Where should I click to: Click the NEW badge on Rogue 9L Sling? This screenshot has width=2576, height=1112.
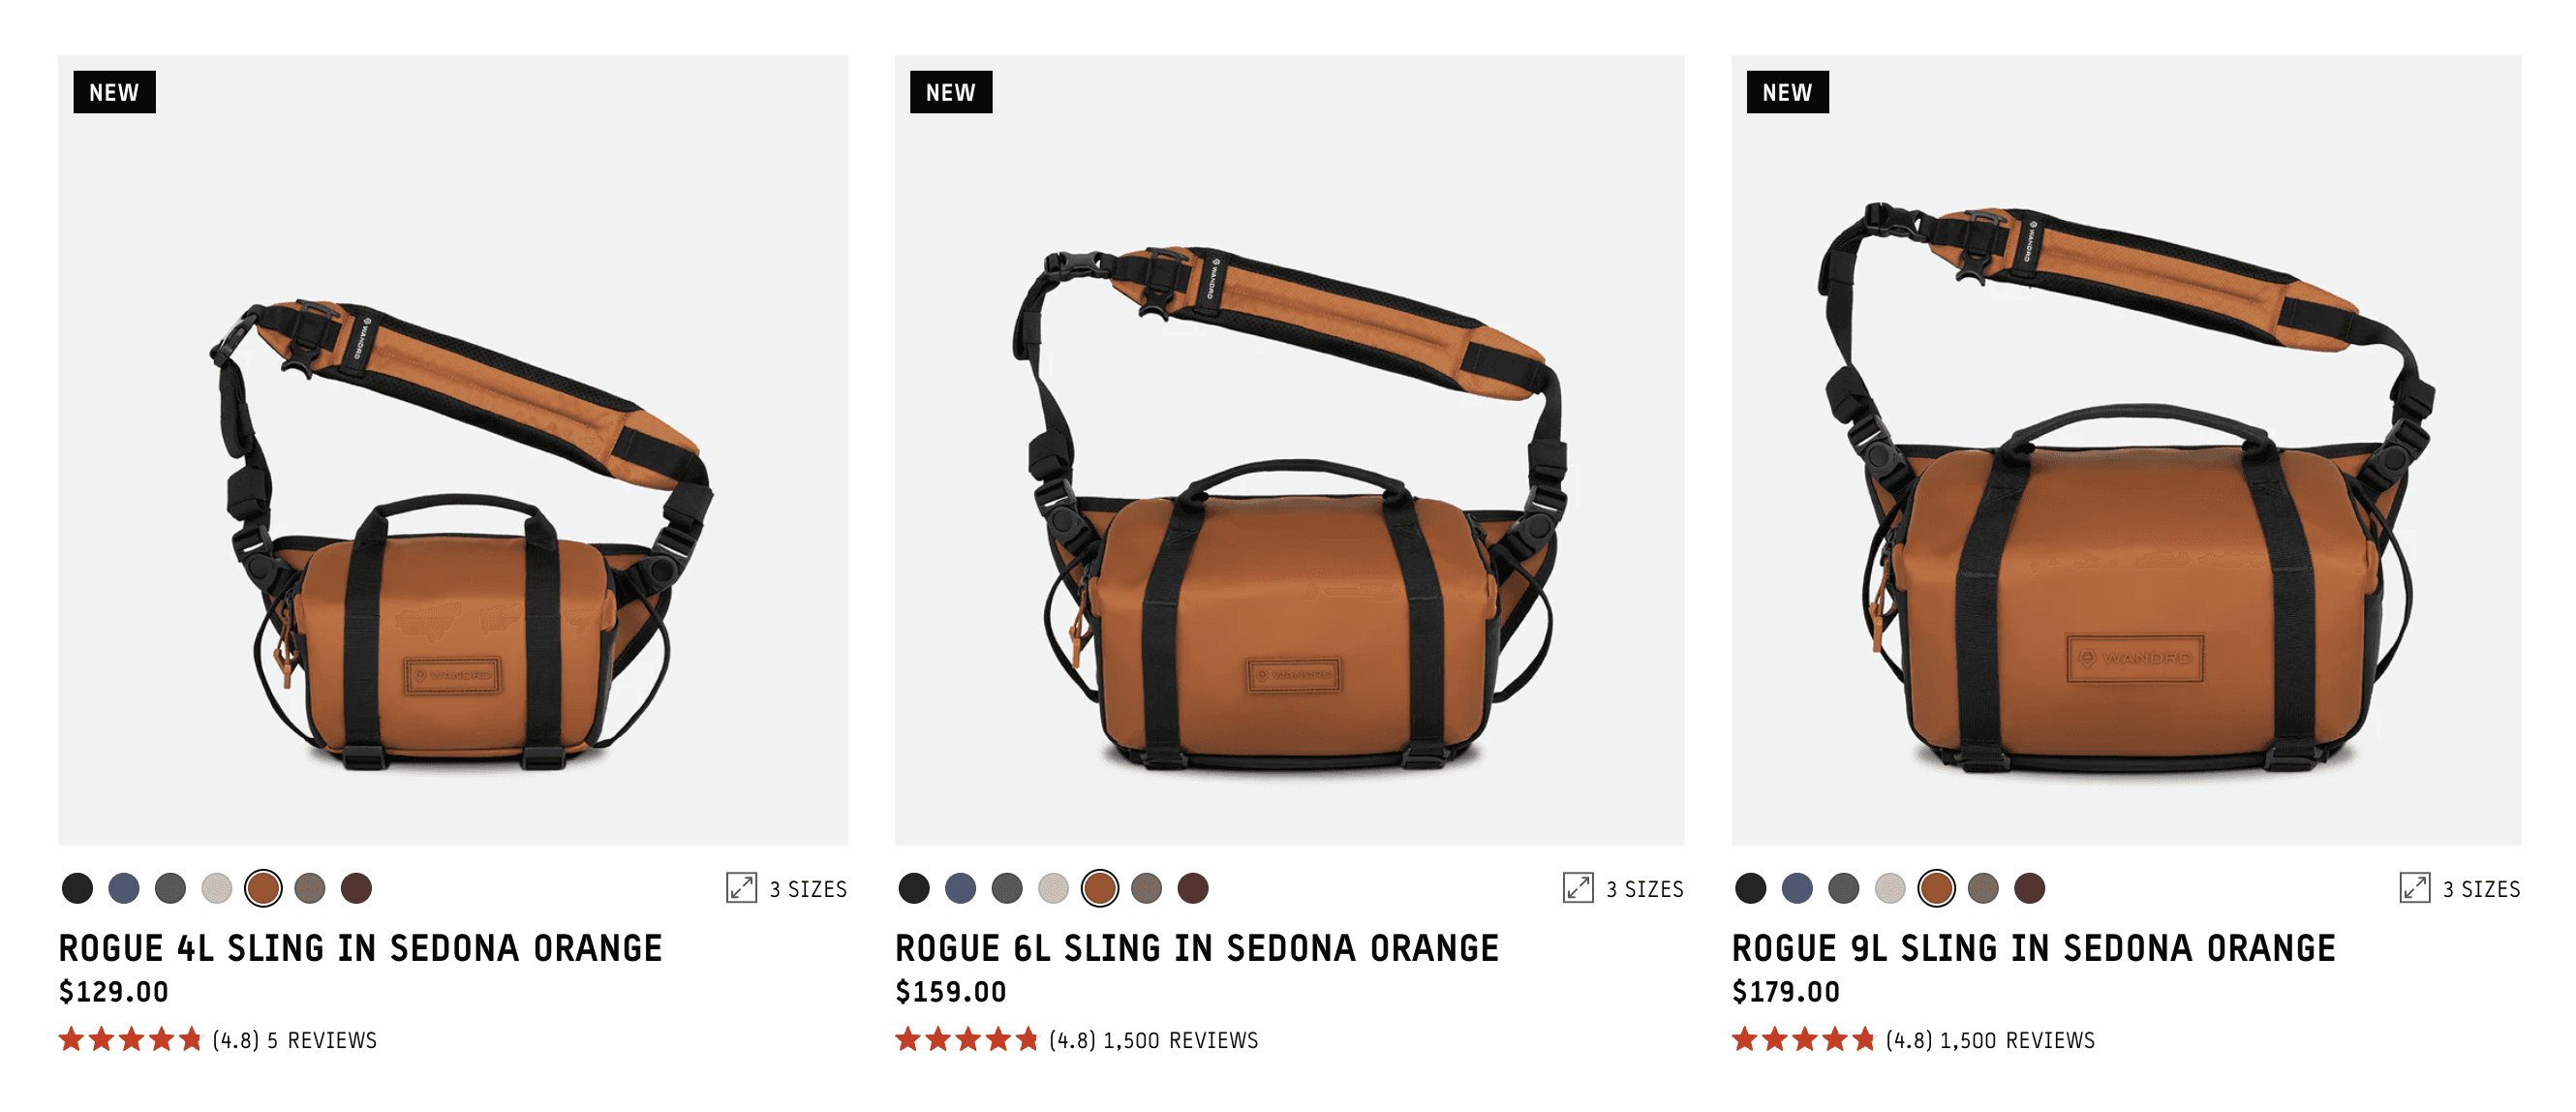(1787, 92)
